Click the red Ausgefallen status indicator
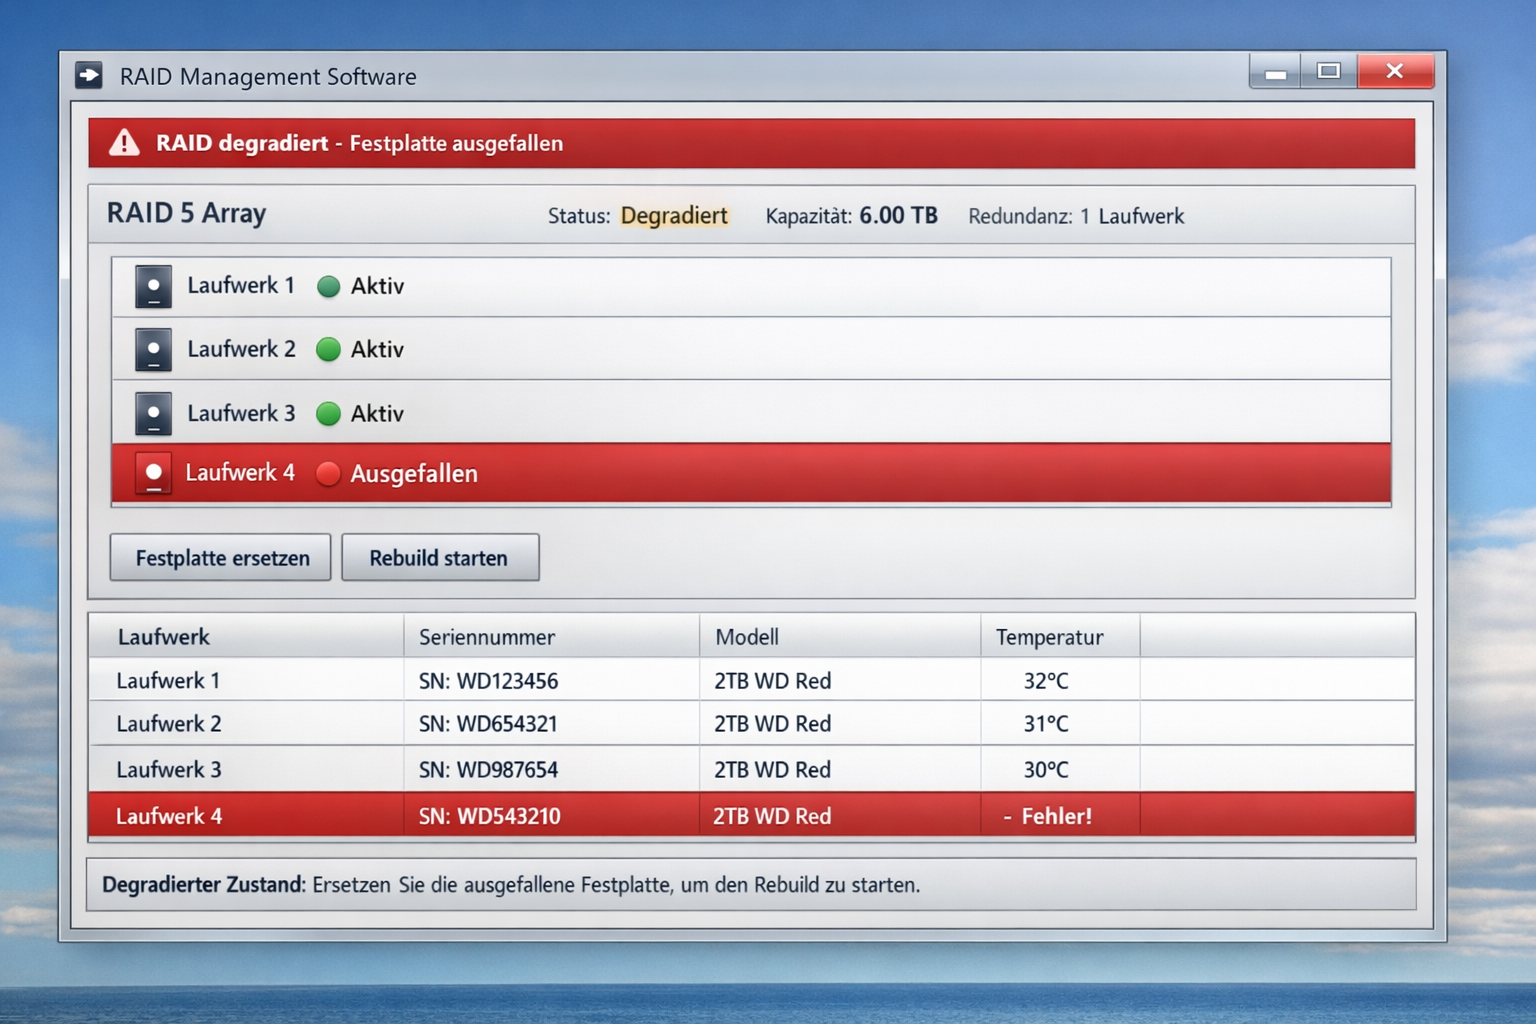This screenshot has height=1024, width=1536. 329,473
